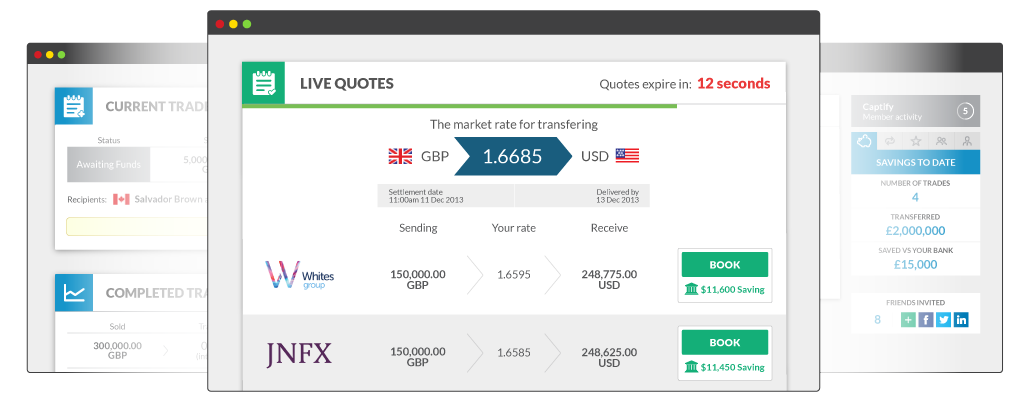Switch to the transfers arrows tab

click(x=890, y=141)
